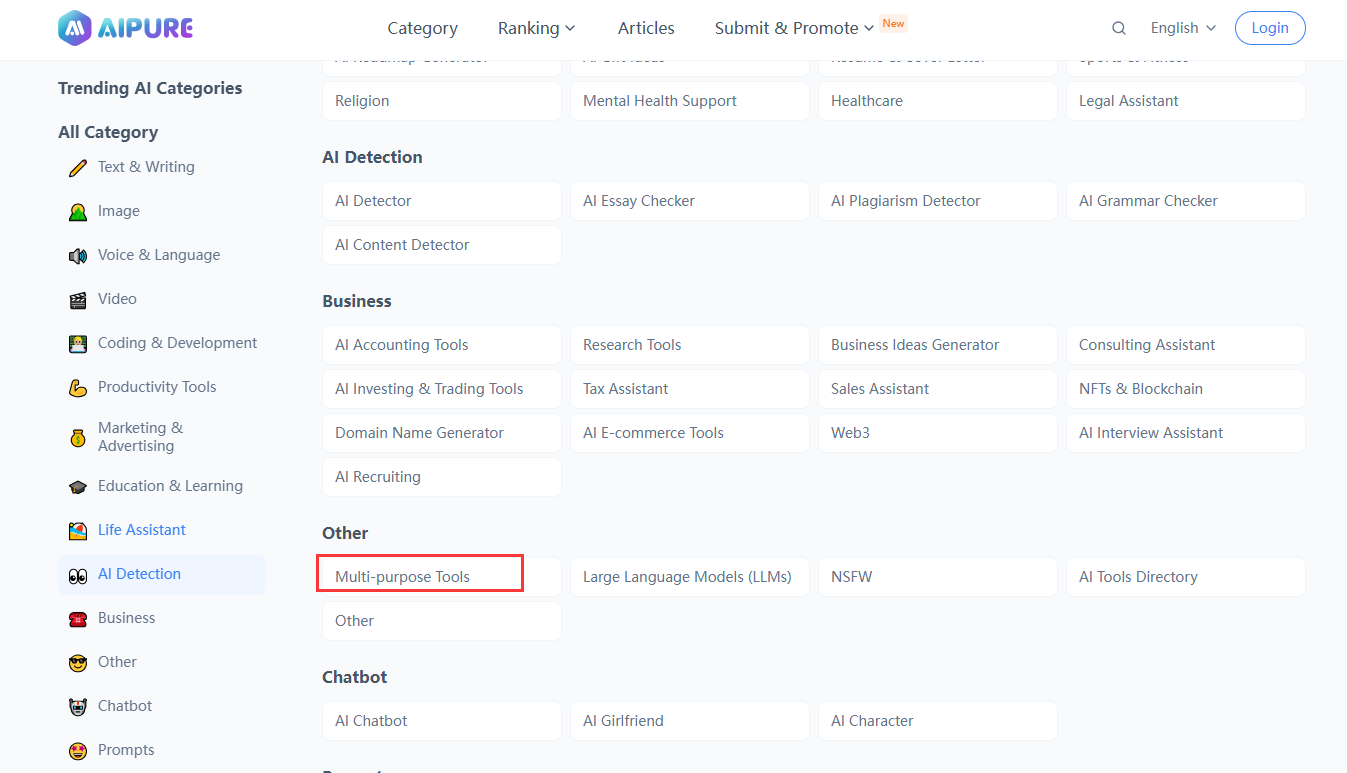Image resolution: width=1347 pixels, height=773 pixels.
Task: Click the flexed arm Productivity Tools icon
Action: click(78, 388)
